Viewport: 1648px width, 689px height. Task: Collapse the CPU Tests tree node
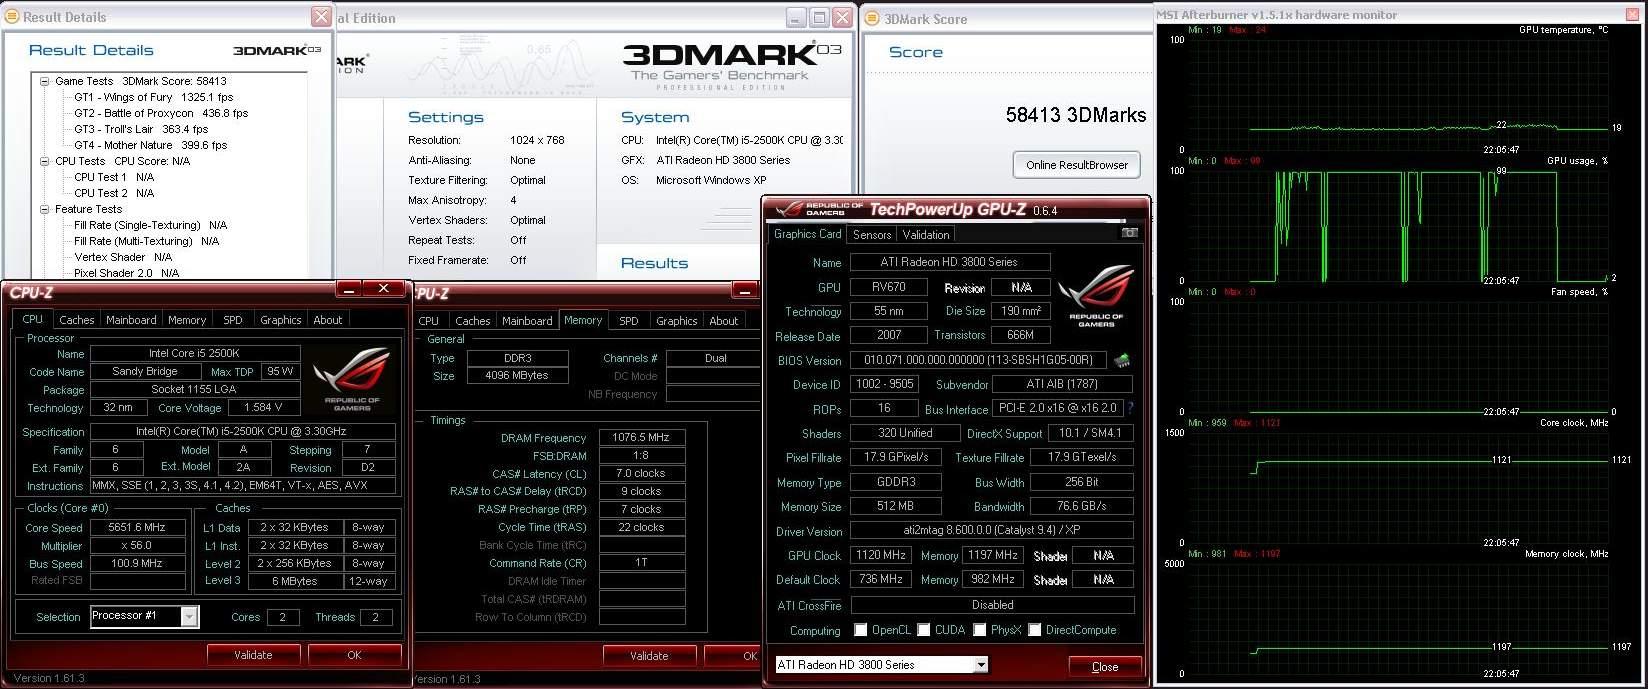[45, 161]
